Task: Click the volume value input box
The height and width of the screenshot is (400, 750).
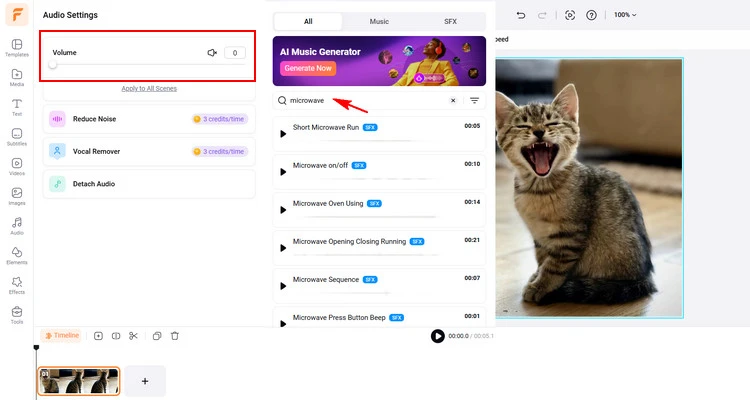Action: click(235, 53)
